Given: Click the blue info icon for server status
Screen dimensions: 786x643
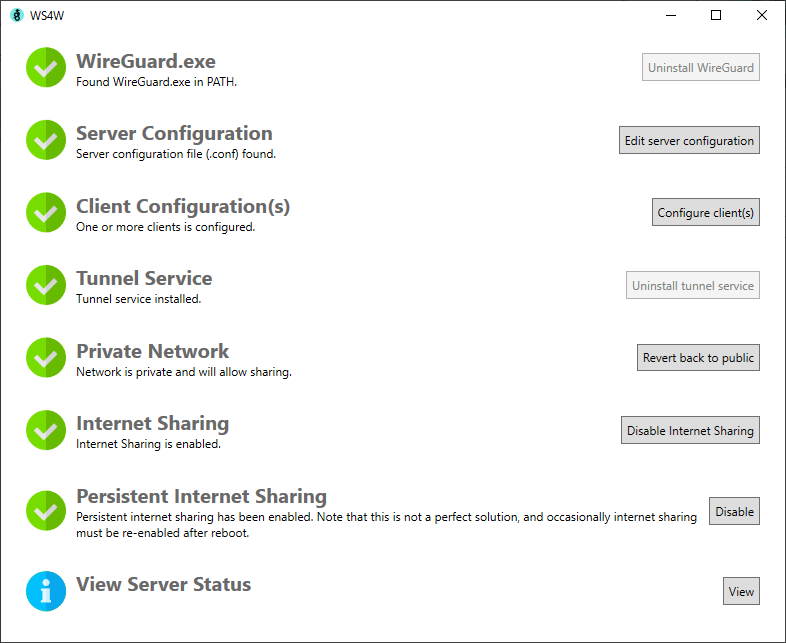Looking at the screenshot, I should click(x=45, y=591).
